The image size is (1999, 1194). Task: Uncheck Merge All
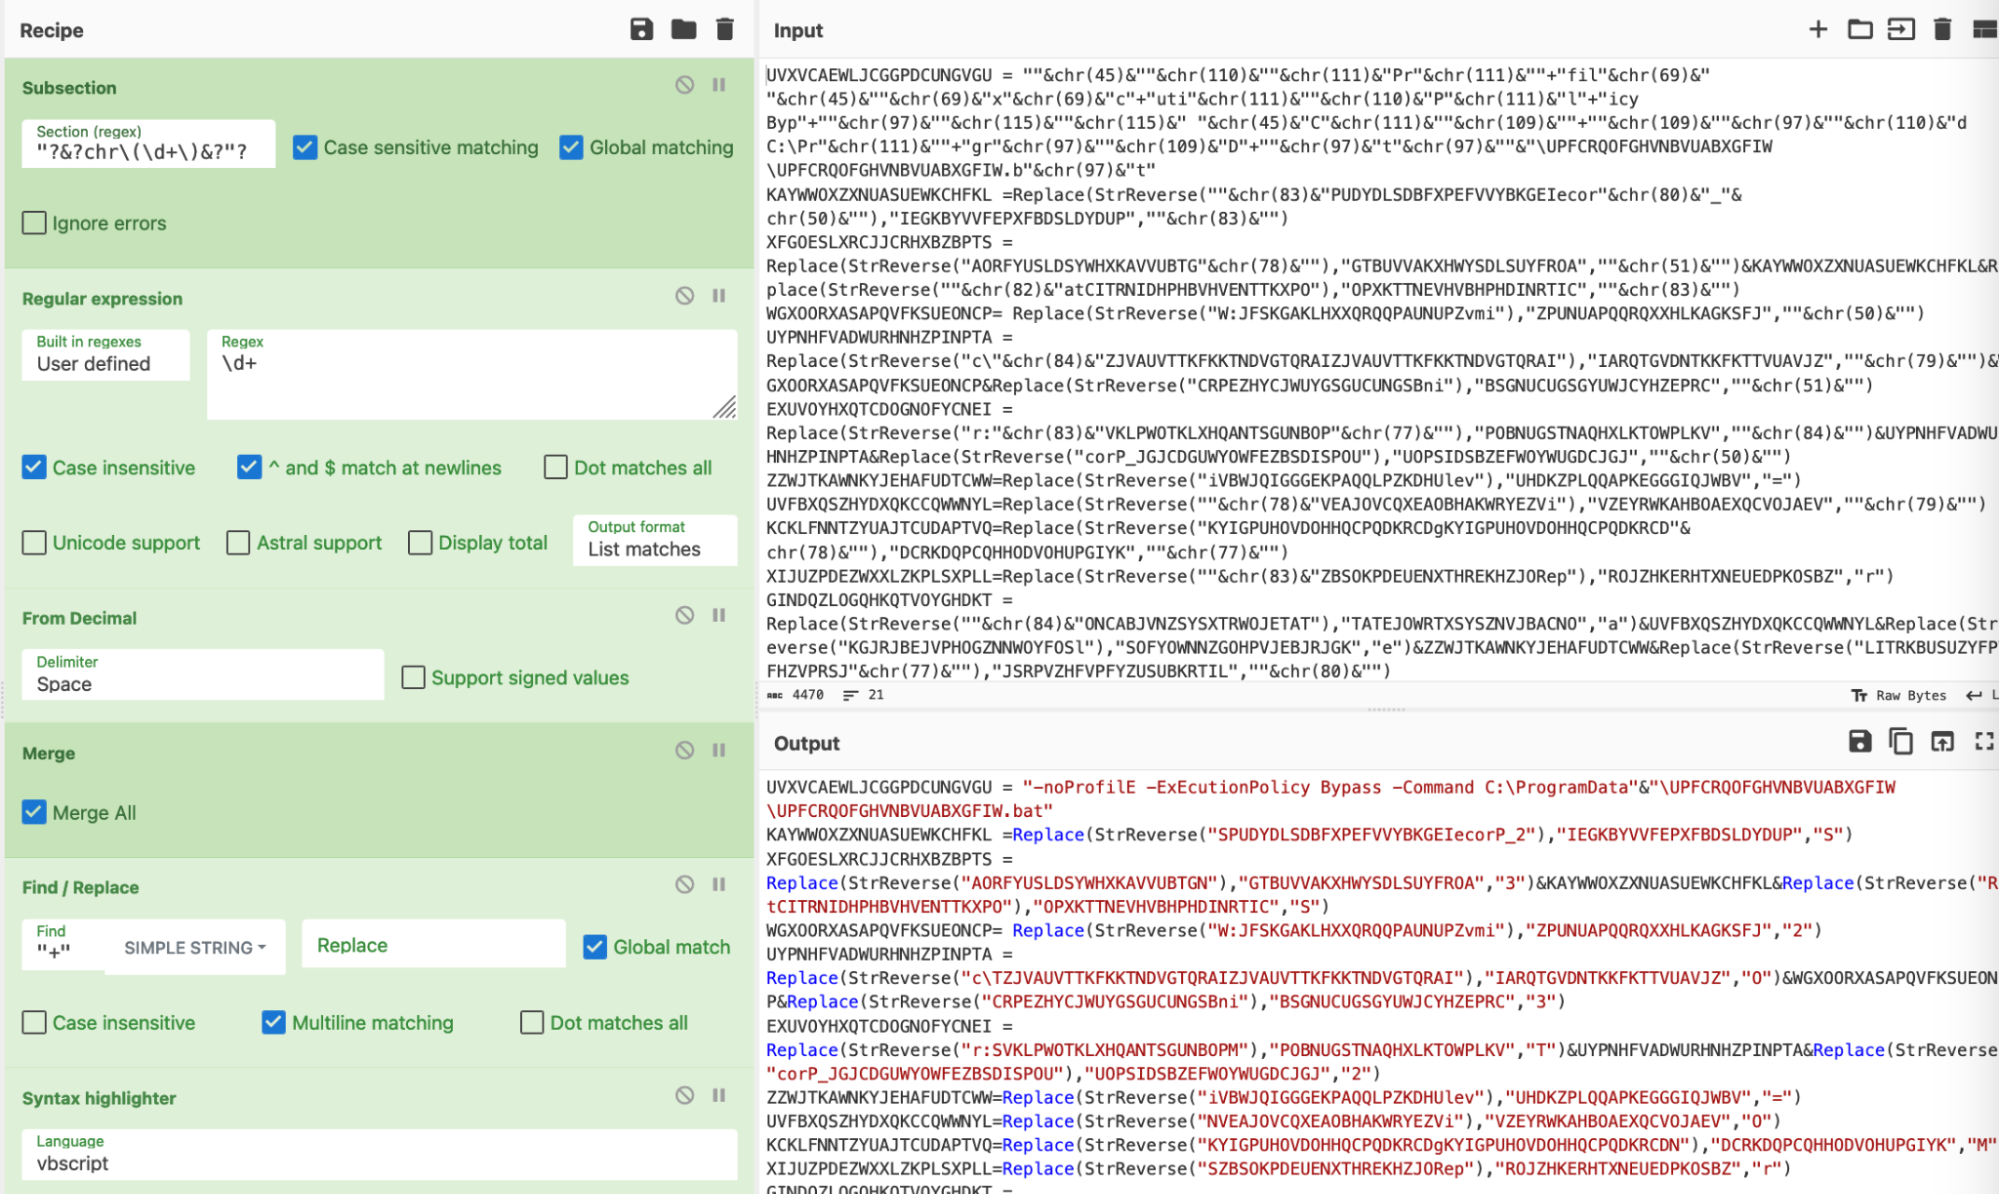pyautogui.click(x=35, y=812)
